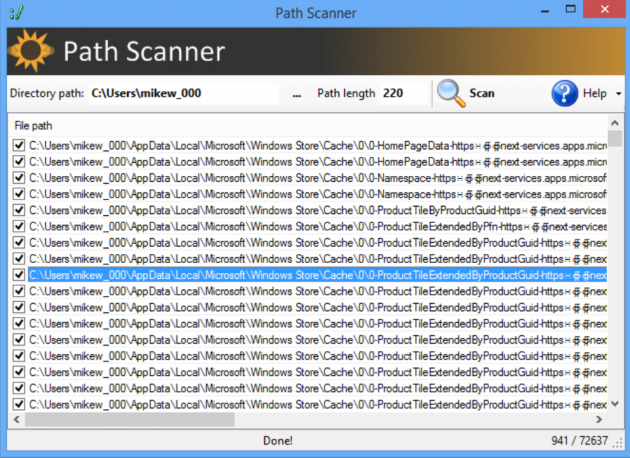630x458 pixels.
Task: Click the magnifying glass Scan icon
Action: point(452,93)
